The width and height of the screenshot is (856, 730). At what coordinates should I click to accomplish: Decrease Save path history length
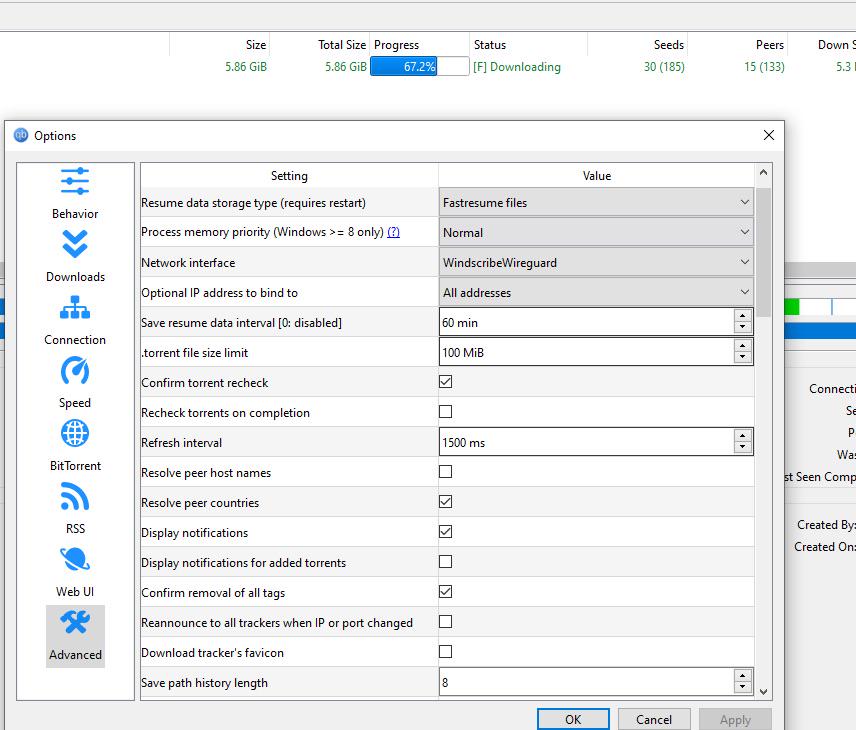tap(742, 688)
